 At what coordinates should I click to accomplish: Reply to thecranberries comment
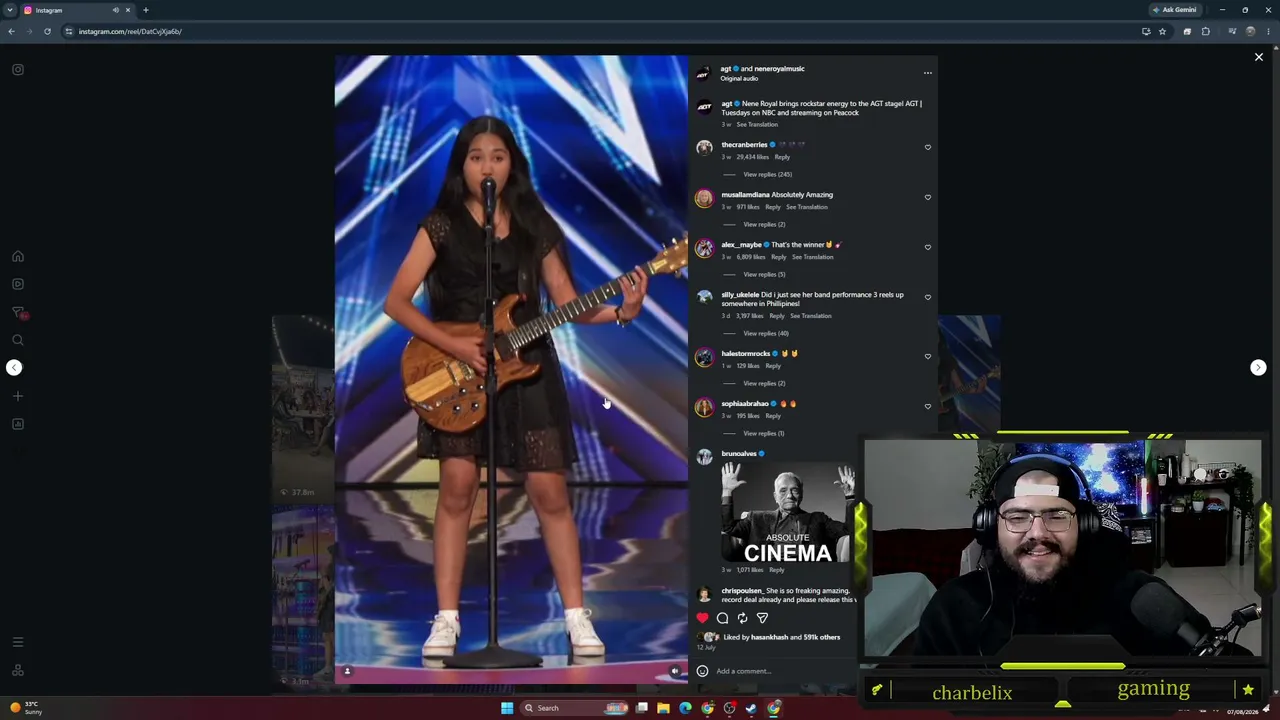pos(782,157)
